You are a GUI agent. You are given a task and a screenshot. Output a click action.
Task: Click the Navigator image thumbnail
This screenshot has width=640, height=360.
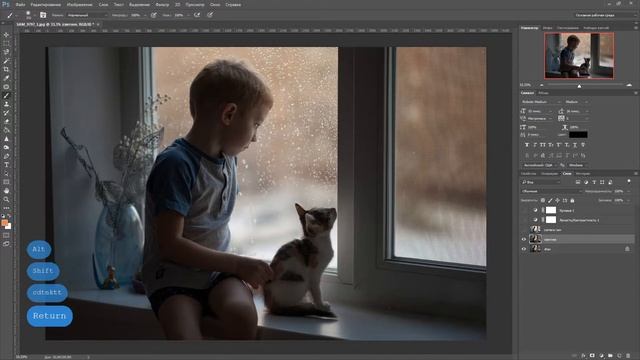tap(579, 56)
